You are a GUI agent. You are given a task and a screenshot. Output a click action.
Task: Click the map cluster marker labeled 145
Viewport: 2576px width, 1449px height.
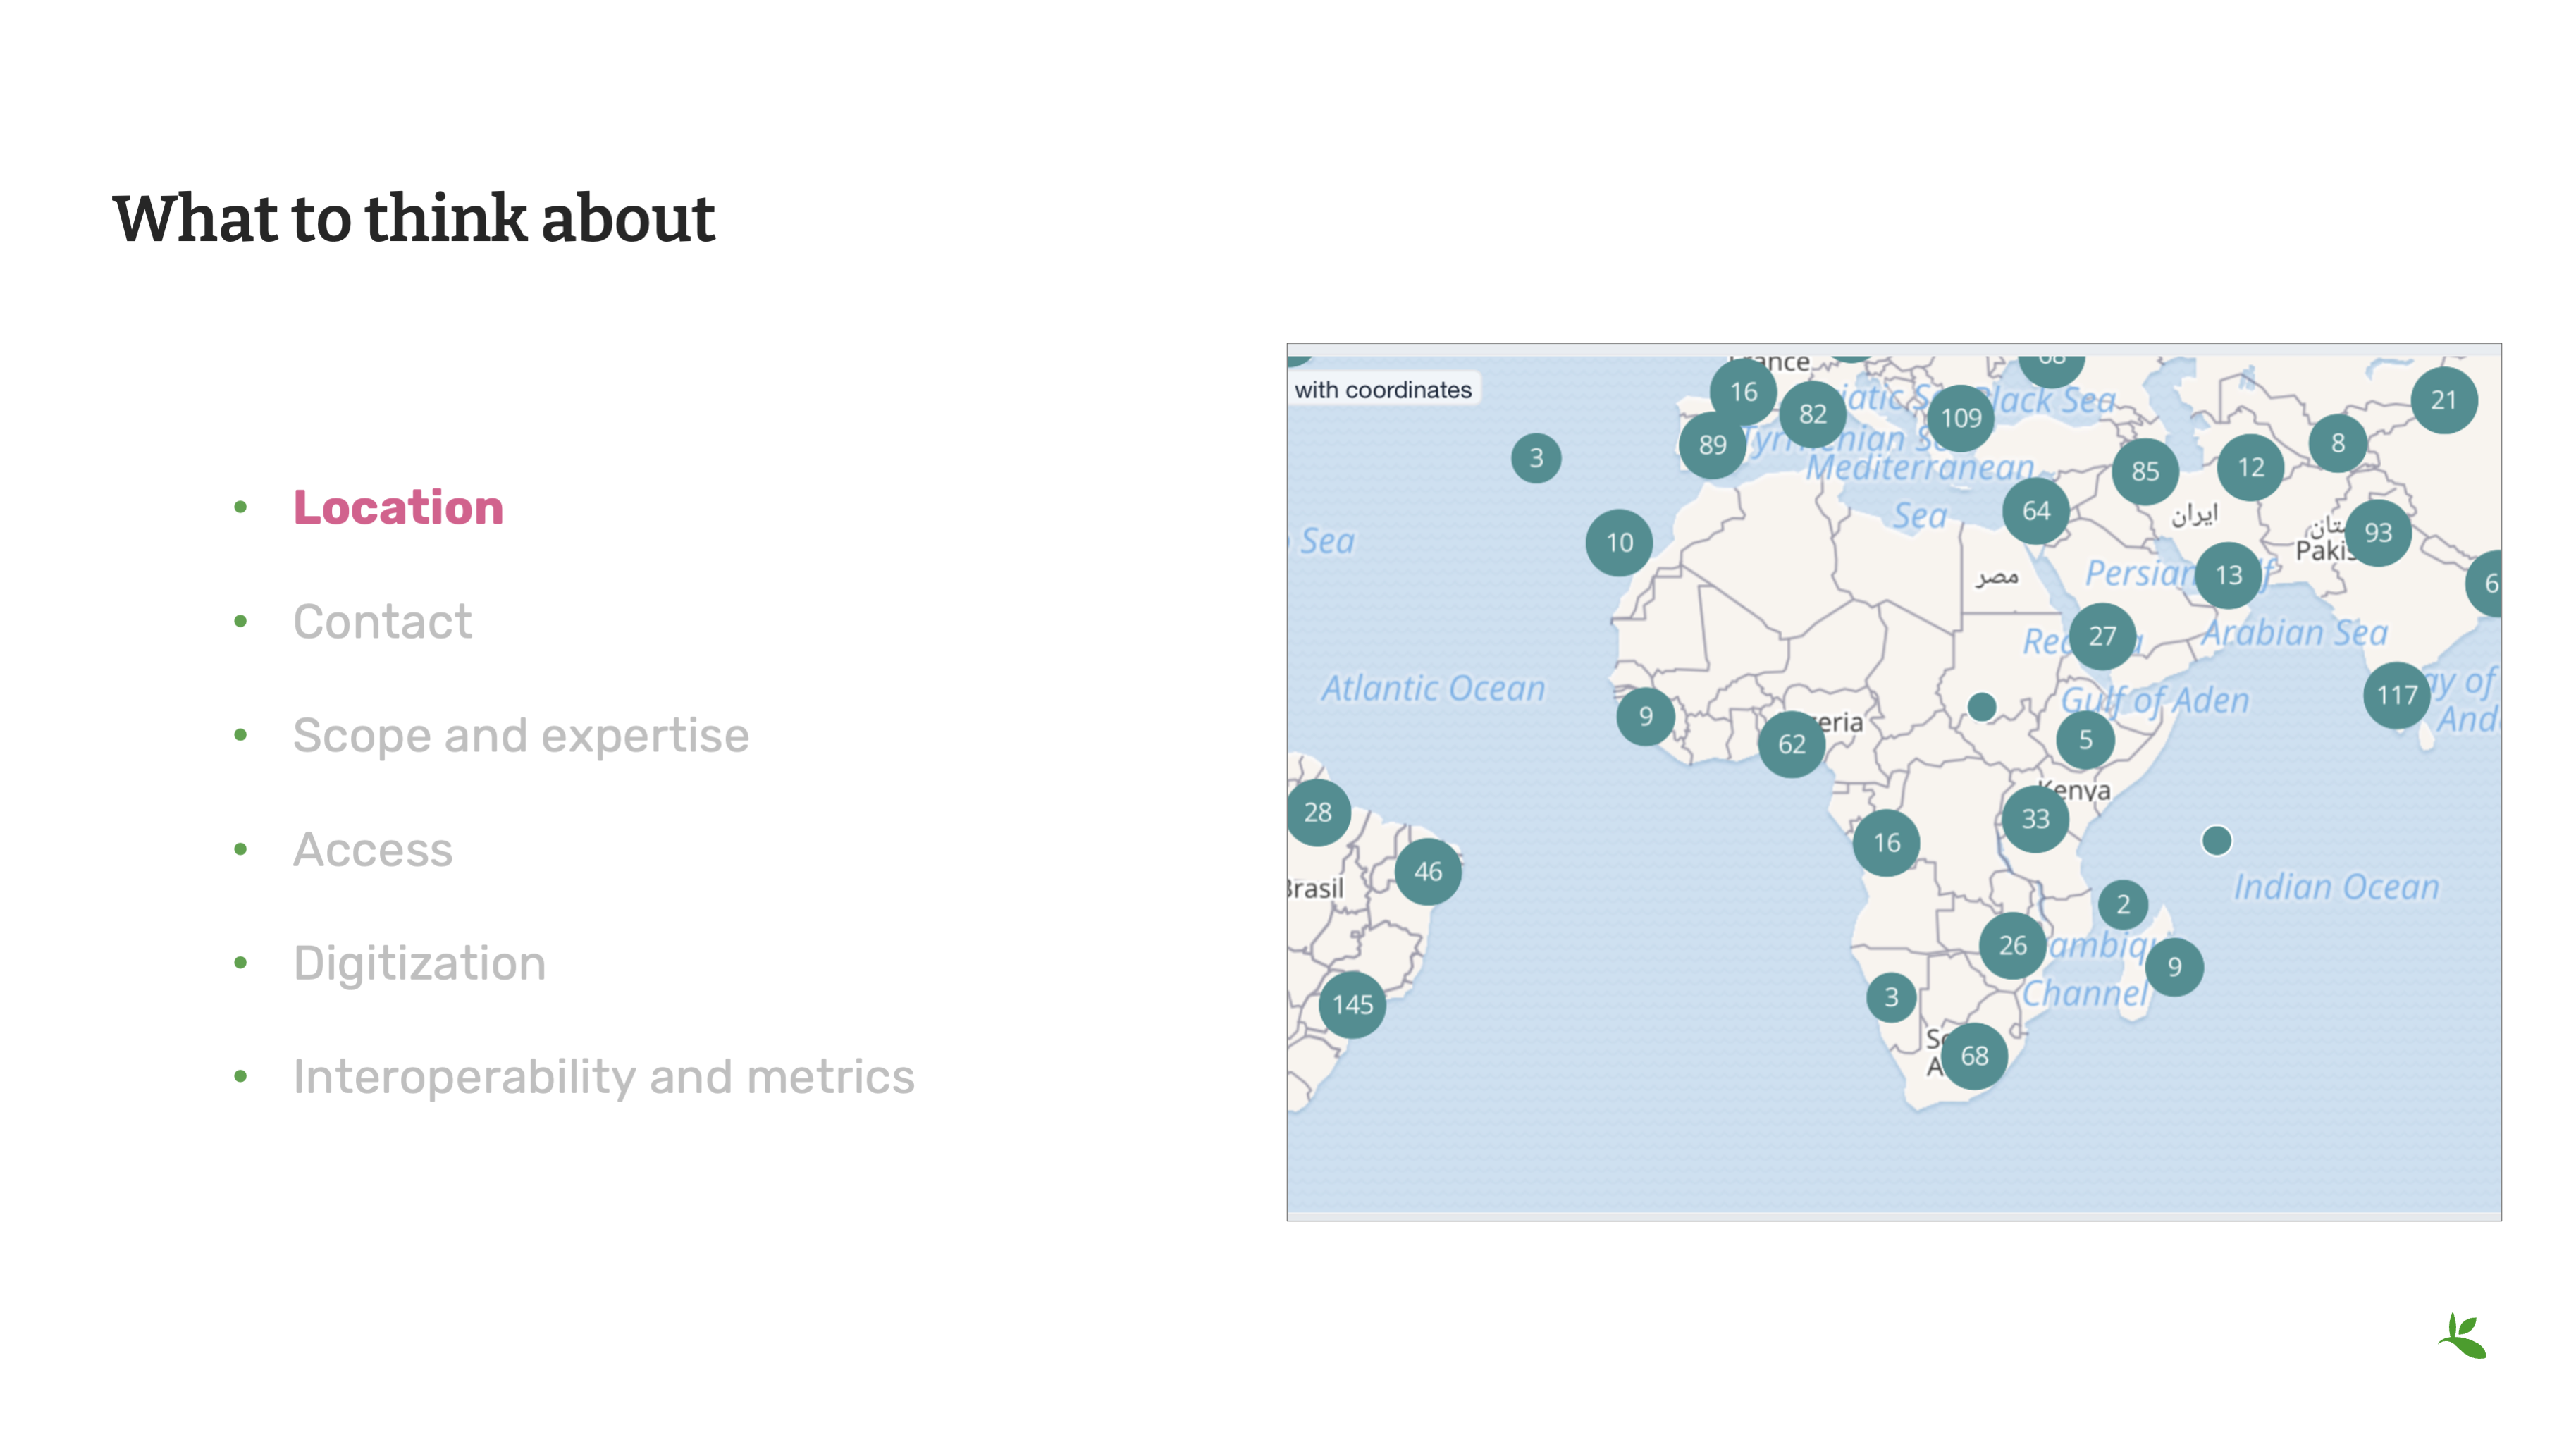[1352, 1004]
